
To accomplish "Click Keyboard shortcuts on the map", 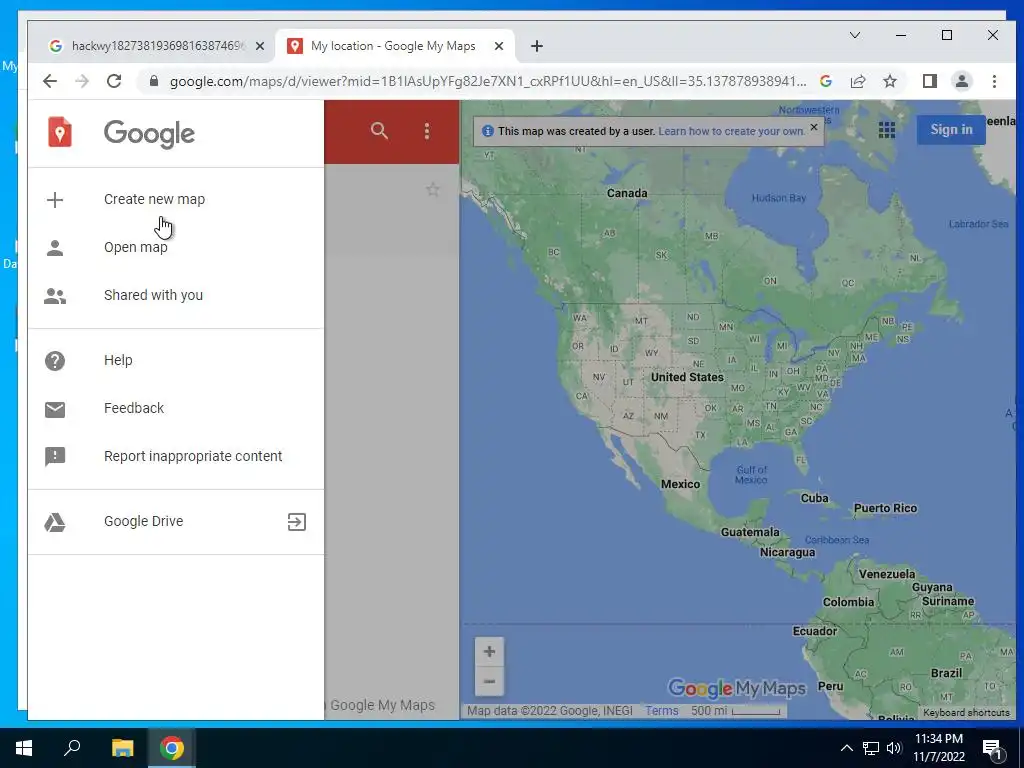I will coord(966,712).
